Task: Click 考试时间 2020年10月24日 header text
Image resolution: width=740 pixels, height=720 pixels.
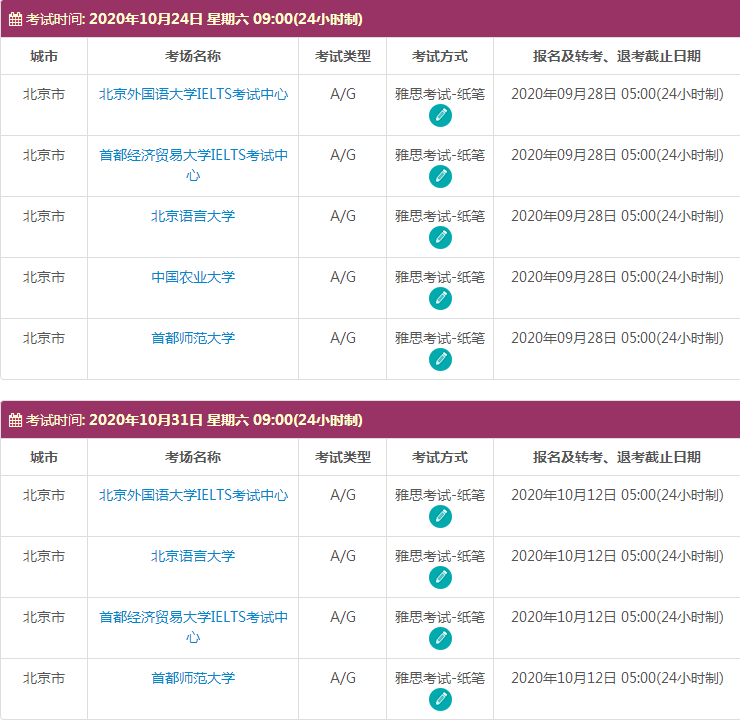Action: click(194, 19)
